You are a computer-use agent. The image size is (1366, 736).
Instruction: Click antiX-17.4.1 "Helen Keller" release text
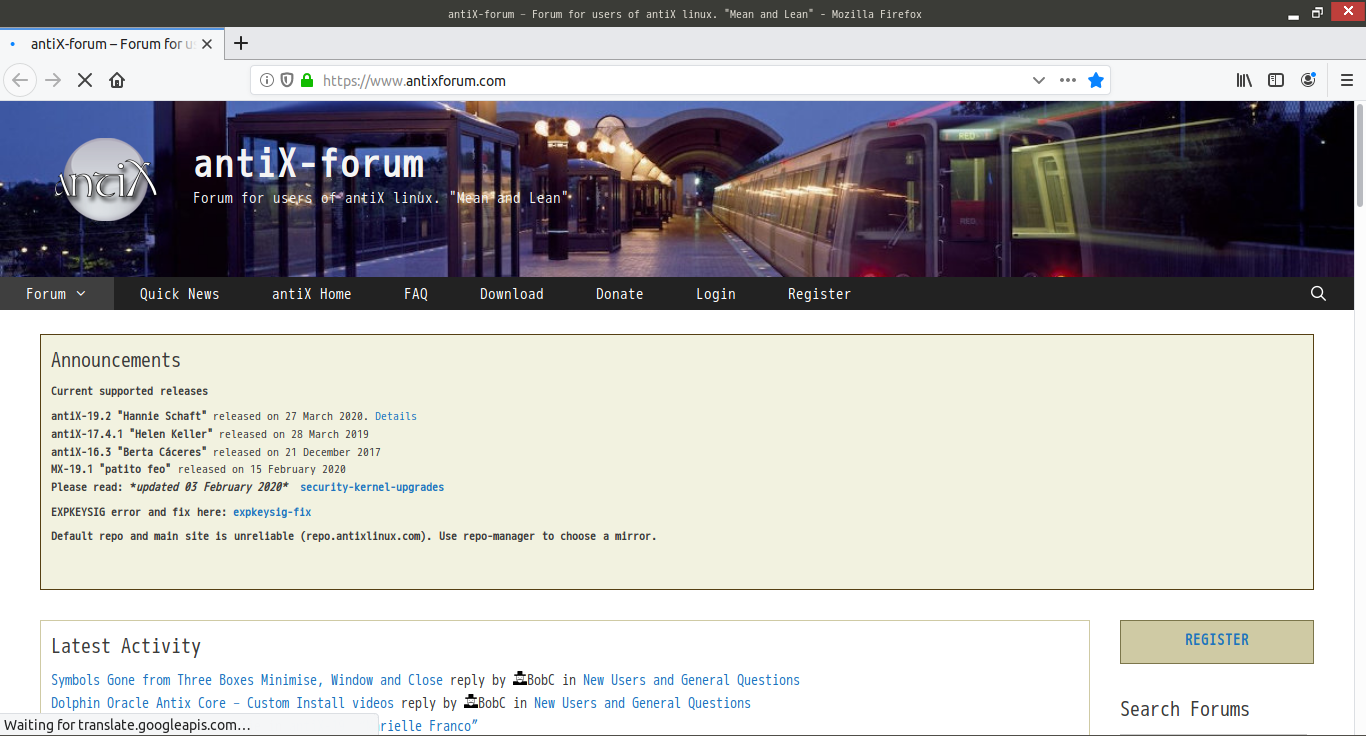coord(210,434)
